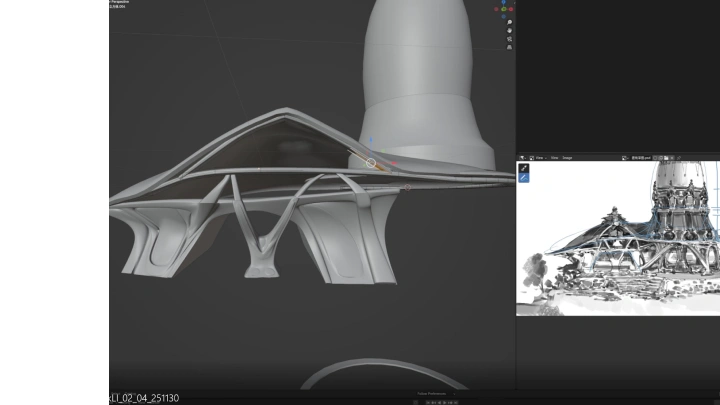Open the Image menu in the image editor
Screen dimensions: 720x405
pyautogui.click(x=568, y=158)
